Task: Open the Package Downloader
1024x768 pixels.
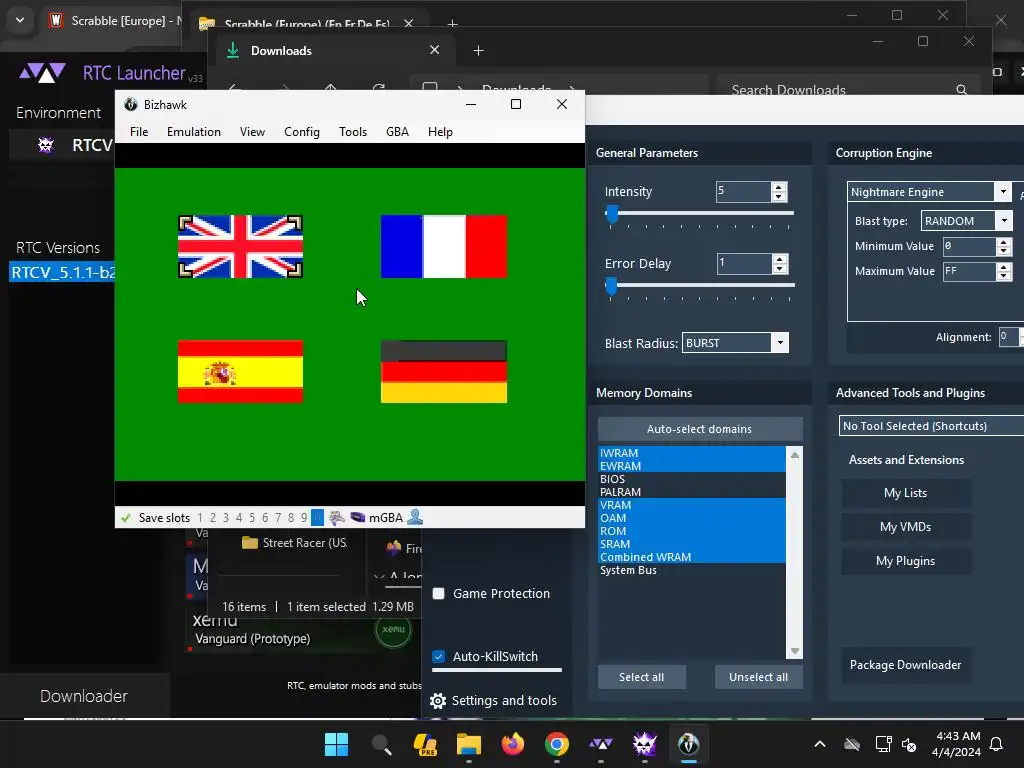Action: (905, 665)
